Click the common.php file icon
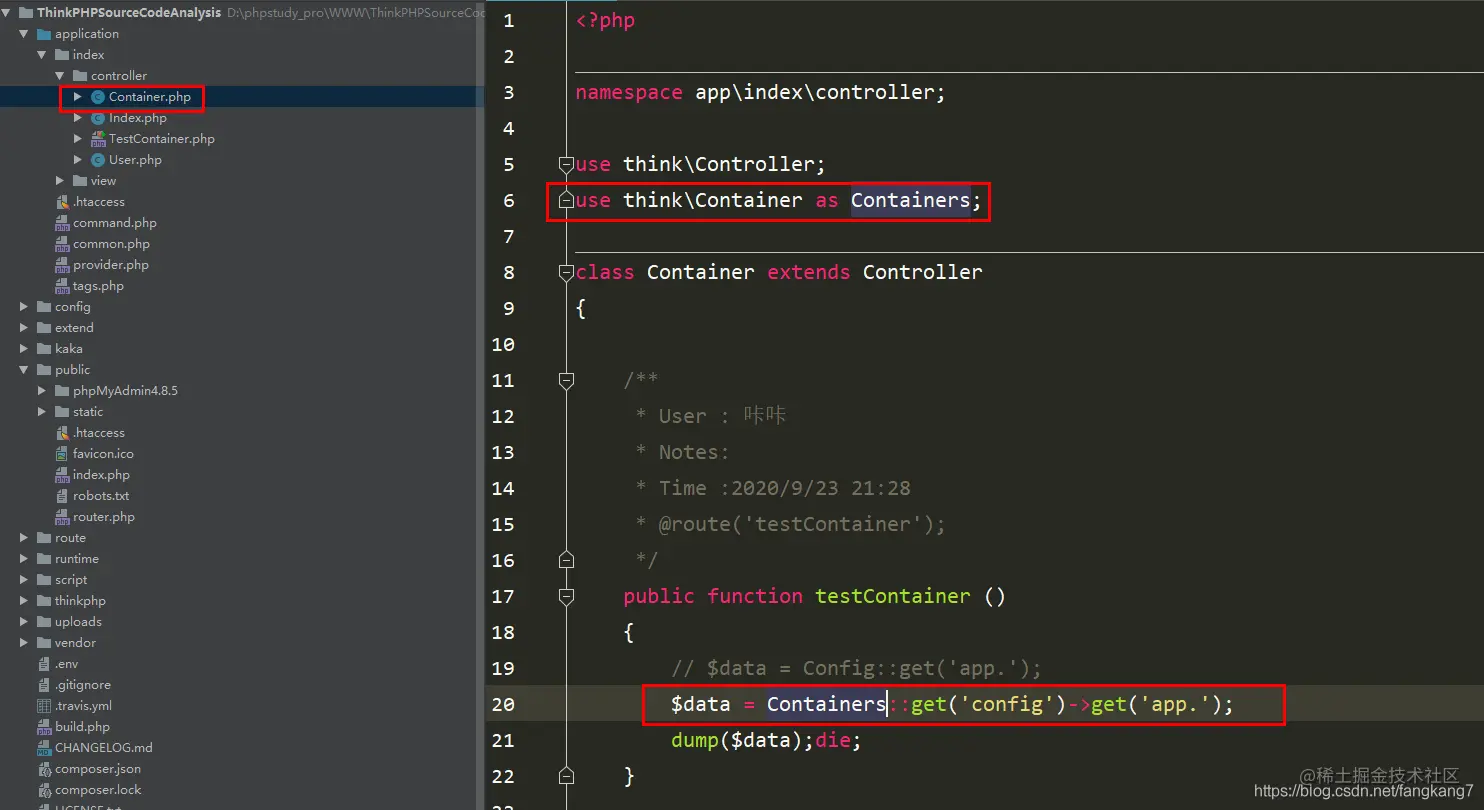The width and height of the screenshot is (1484, 810). [62, 244]
